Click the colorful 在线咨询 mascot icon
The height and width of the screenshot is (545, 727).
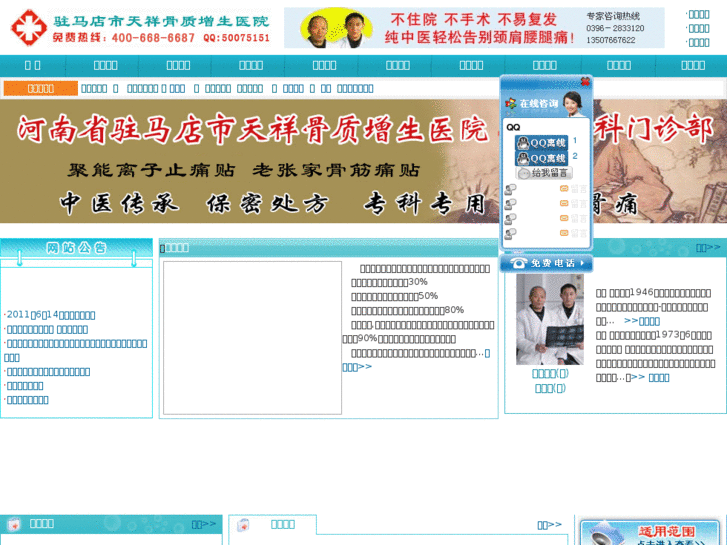(510, 103)
